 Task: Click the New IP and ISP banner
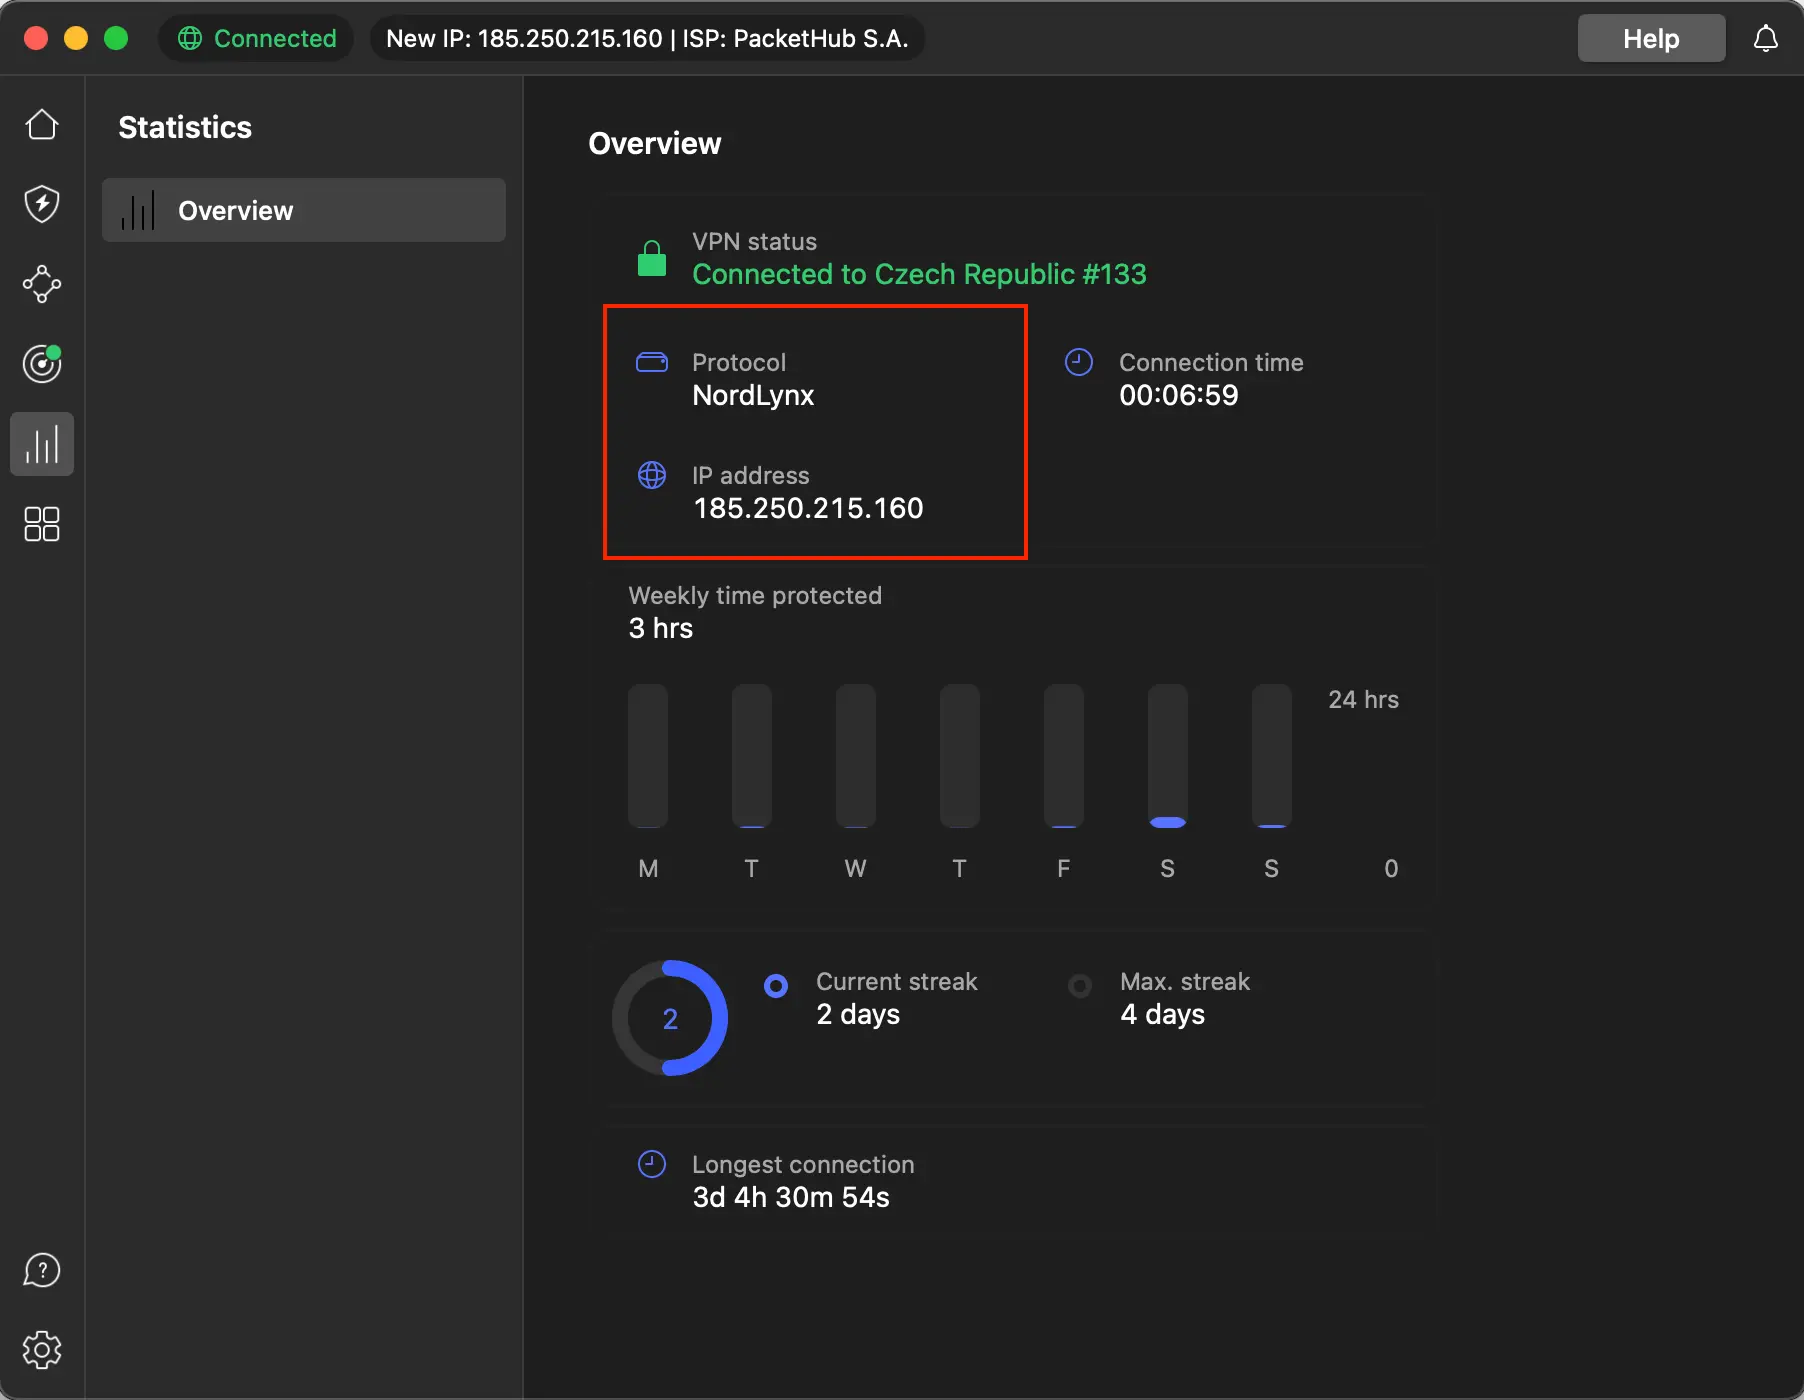click(x=647, y=39)
